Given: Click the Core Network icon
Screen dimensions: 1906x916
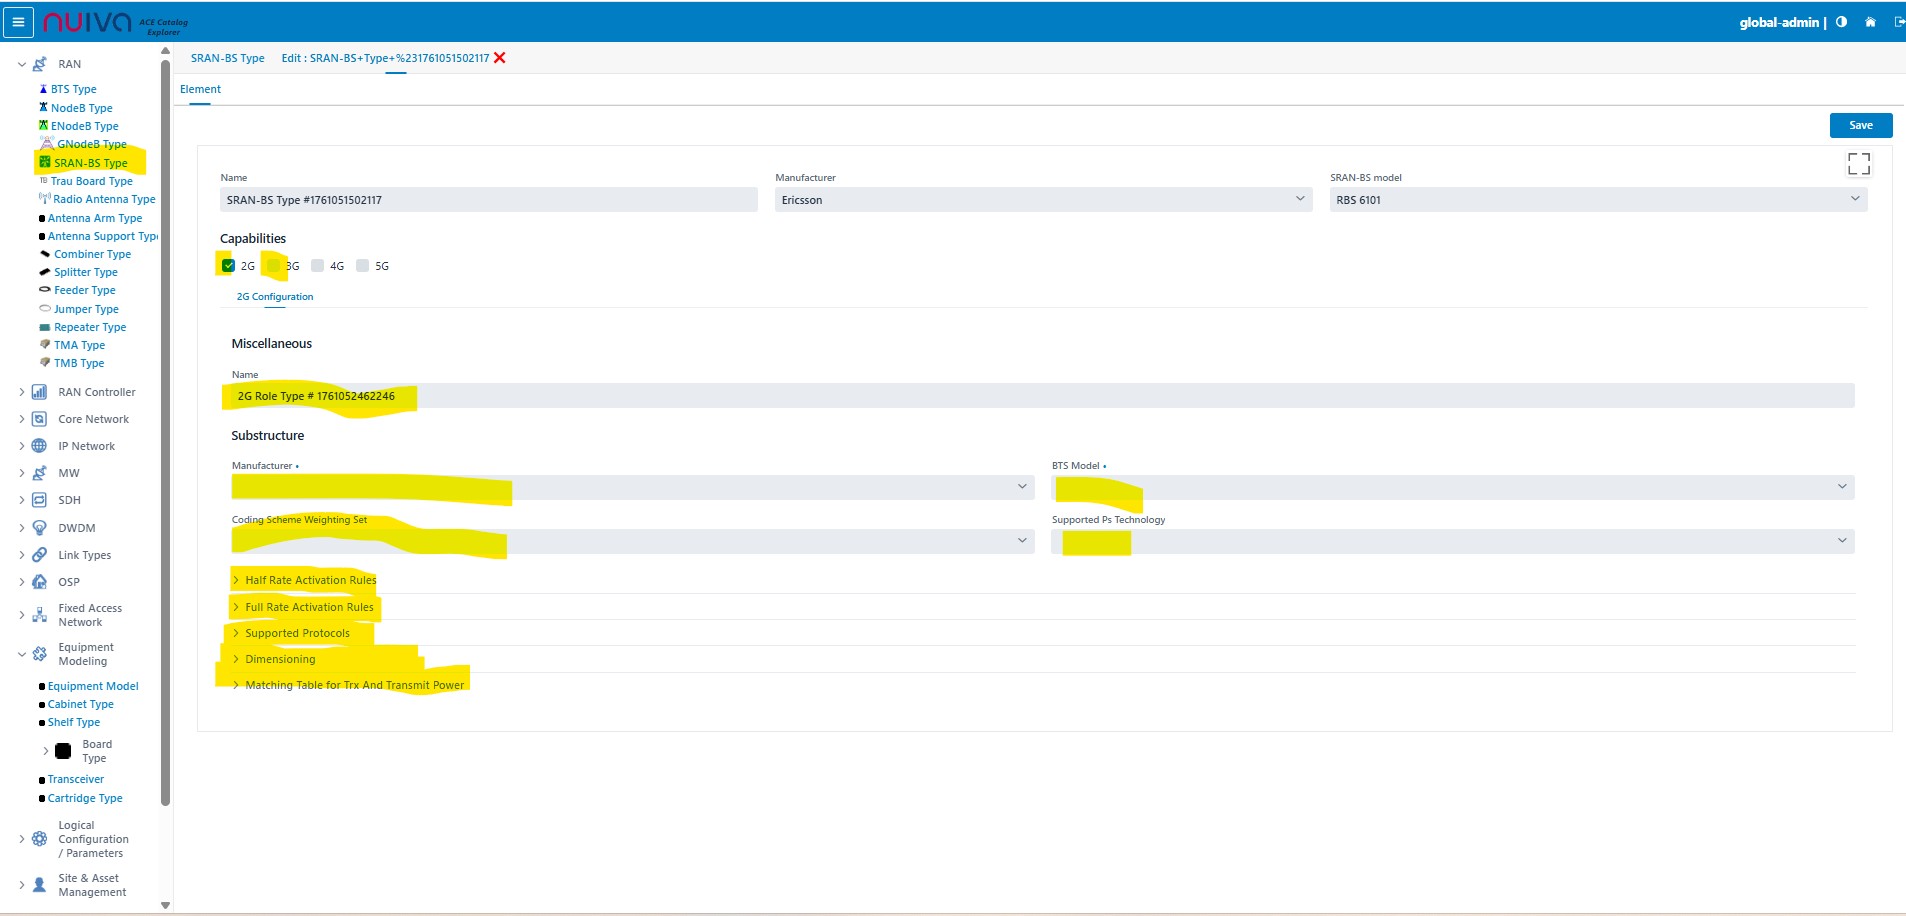Looking at the screenshot, I should click(x=39, y=419).
